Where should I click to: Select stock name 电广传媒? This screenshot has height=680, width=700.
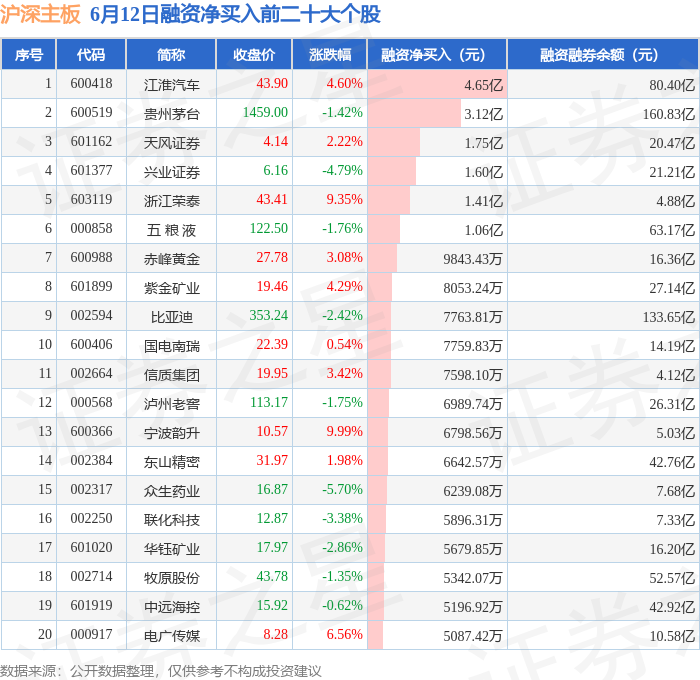[x=171, y=636]
